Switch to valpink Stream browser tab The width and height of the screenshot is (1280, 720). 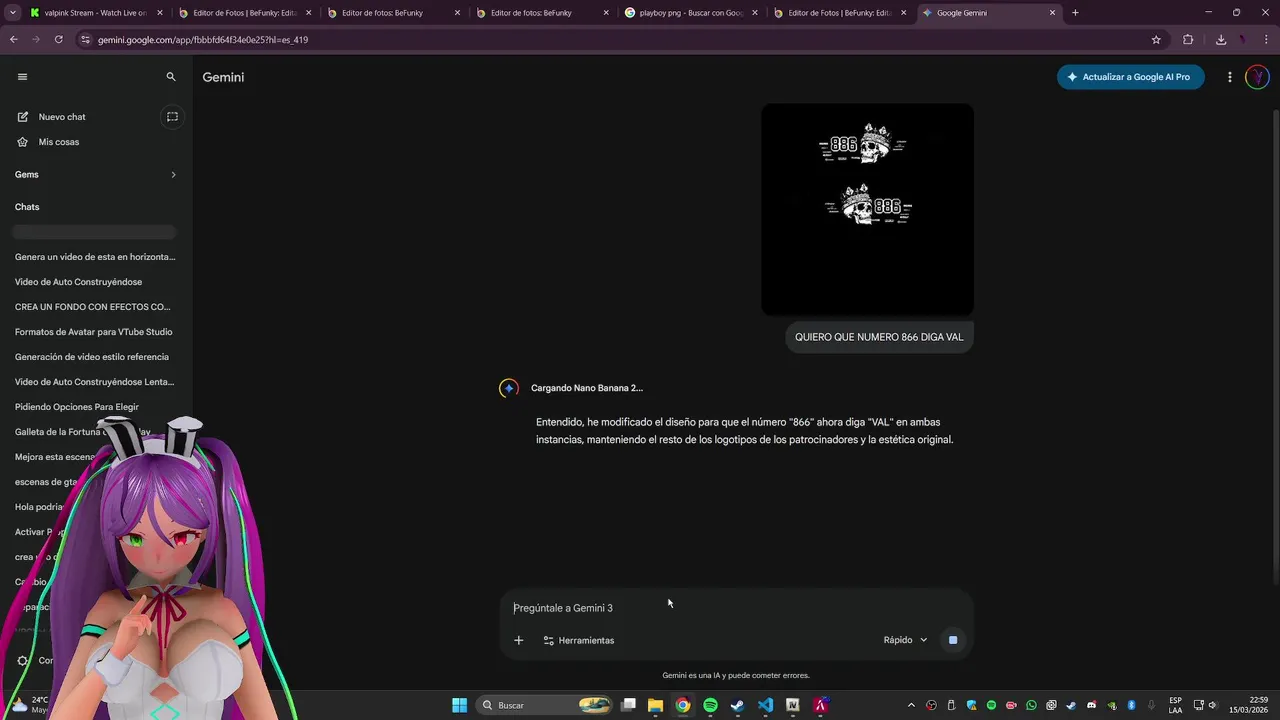96,13
